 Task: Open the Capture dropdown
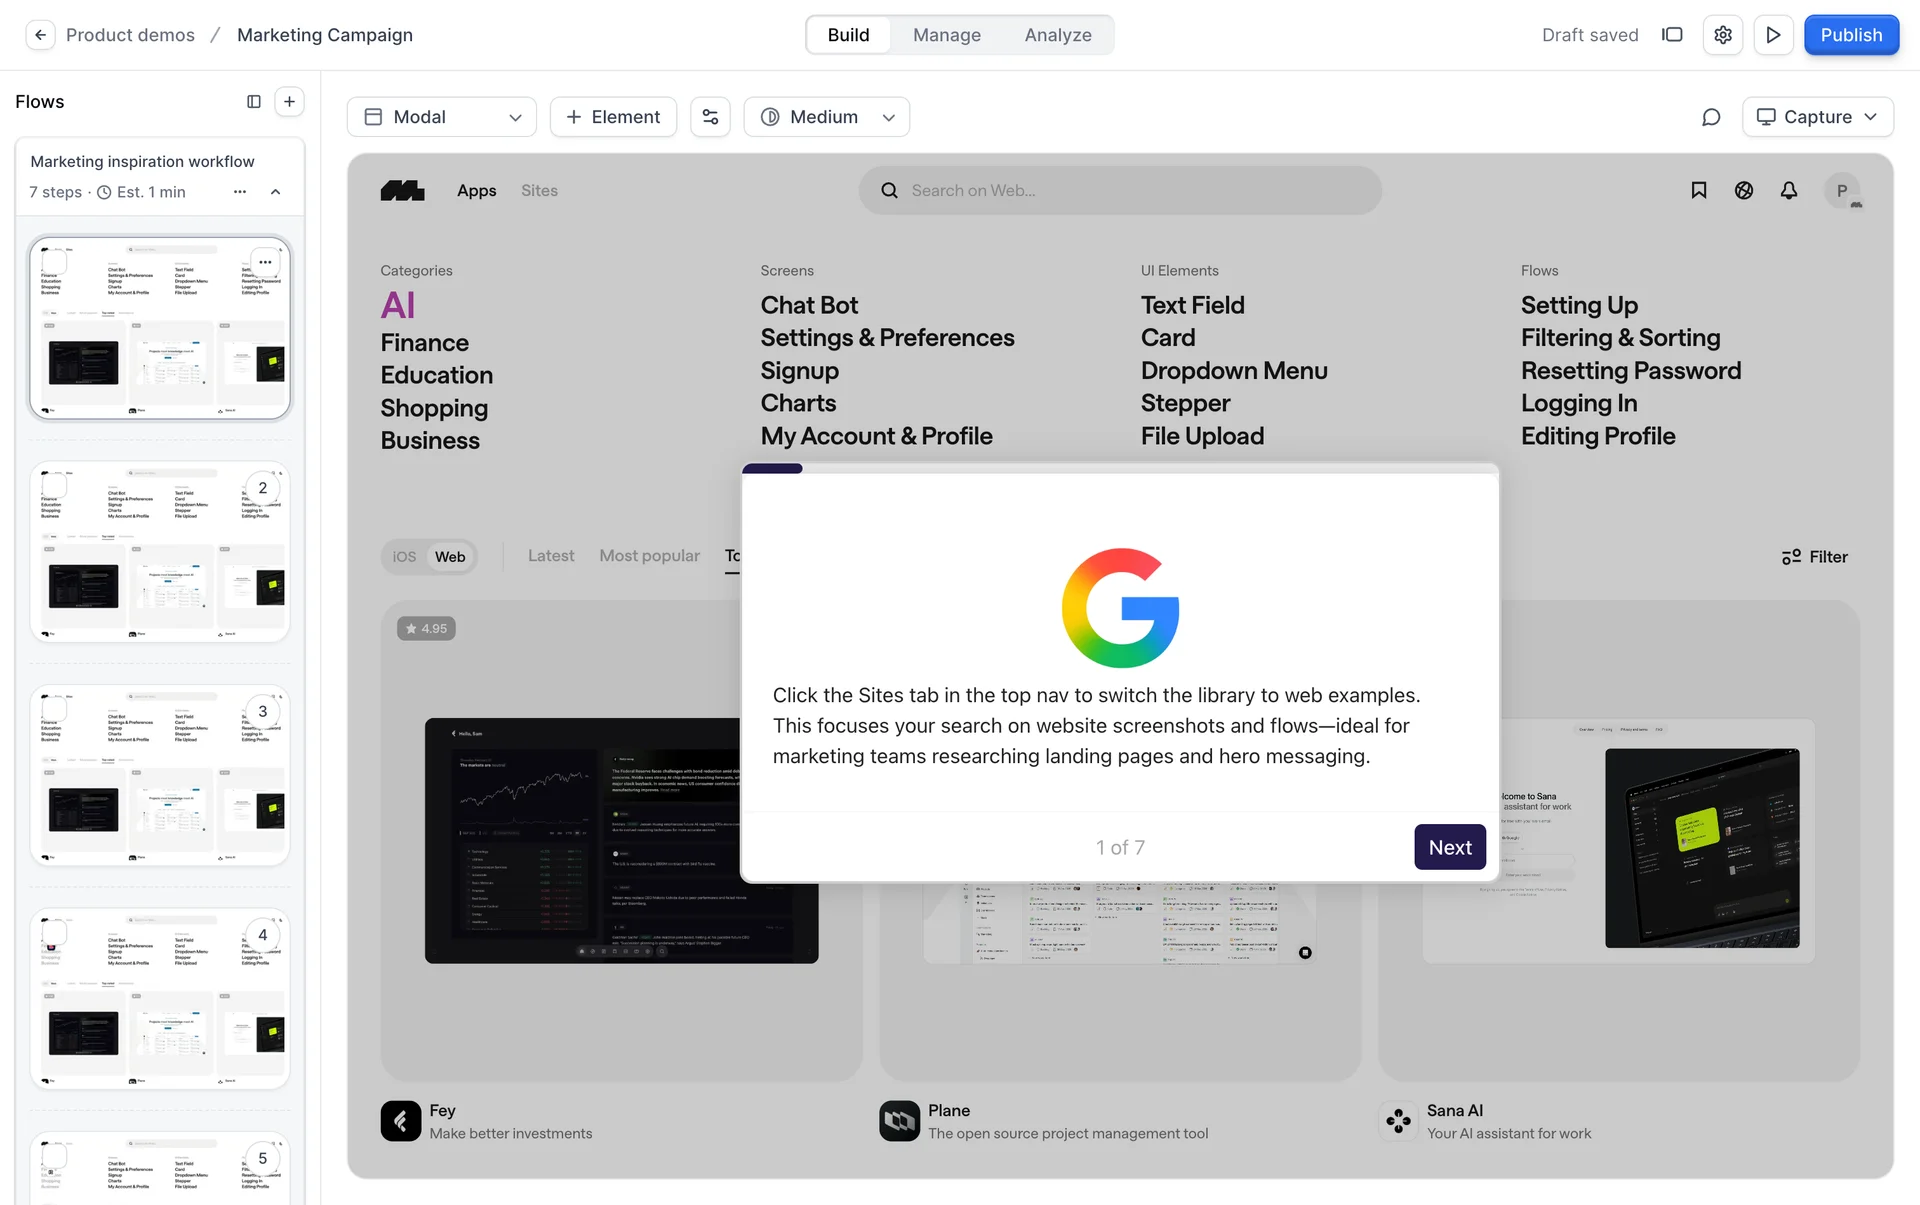tap(1817, 117)
